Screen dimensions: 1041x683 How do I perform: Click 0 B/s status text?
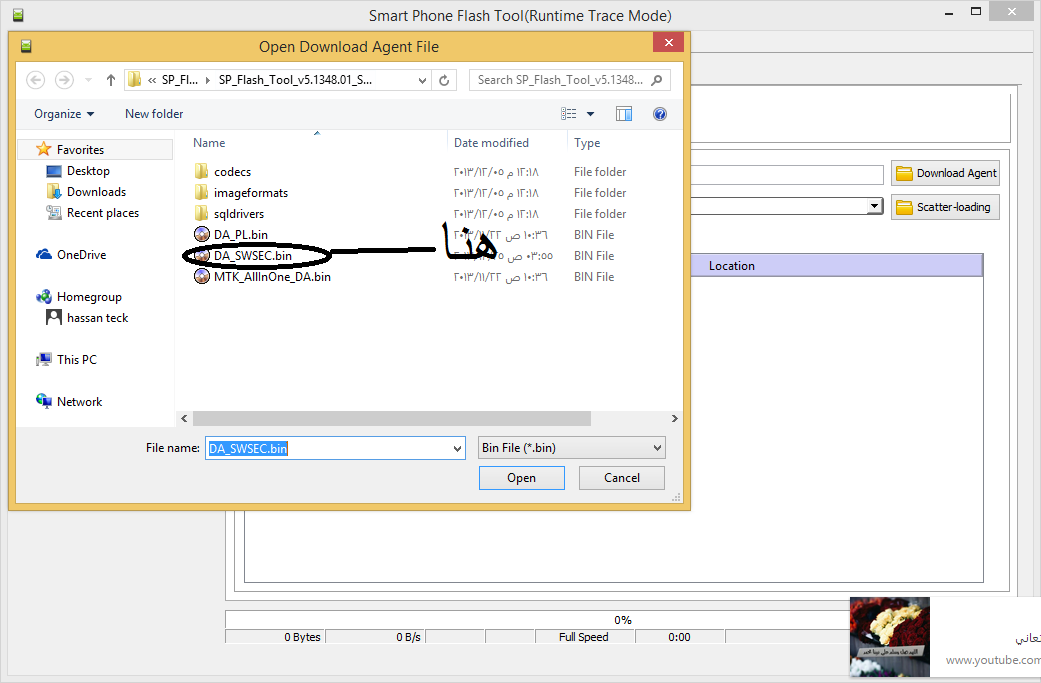[408, 637]
